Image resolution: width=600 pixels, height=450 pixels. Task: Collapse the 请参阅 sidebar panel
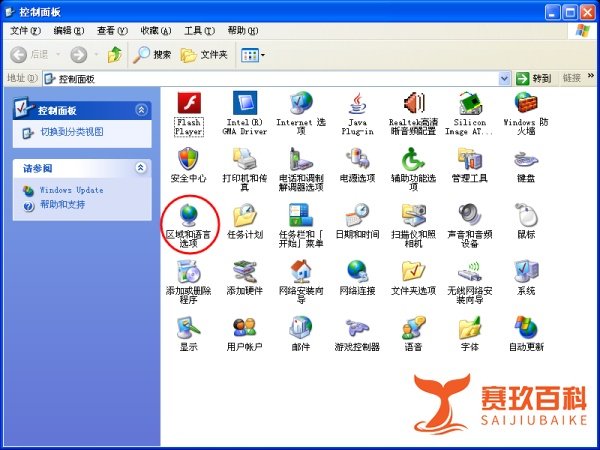[141, 168]
